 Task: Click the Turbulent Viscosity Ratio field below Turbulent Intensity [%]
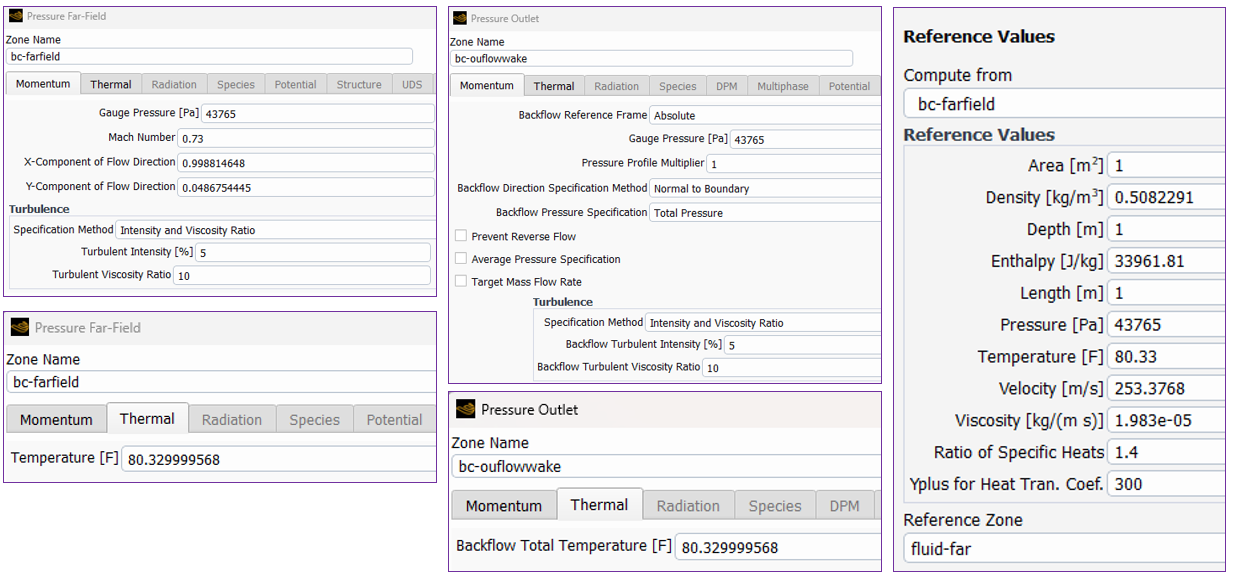[x=302, y=275]
